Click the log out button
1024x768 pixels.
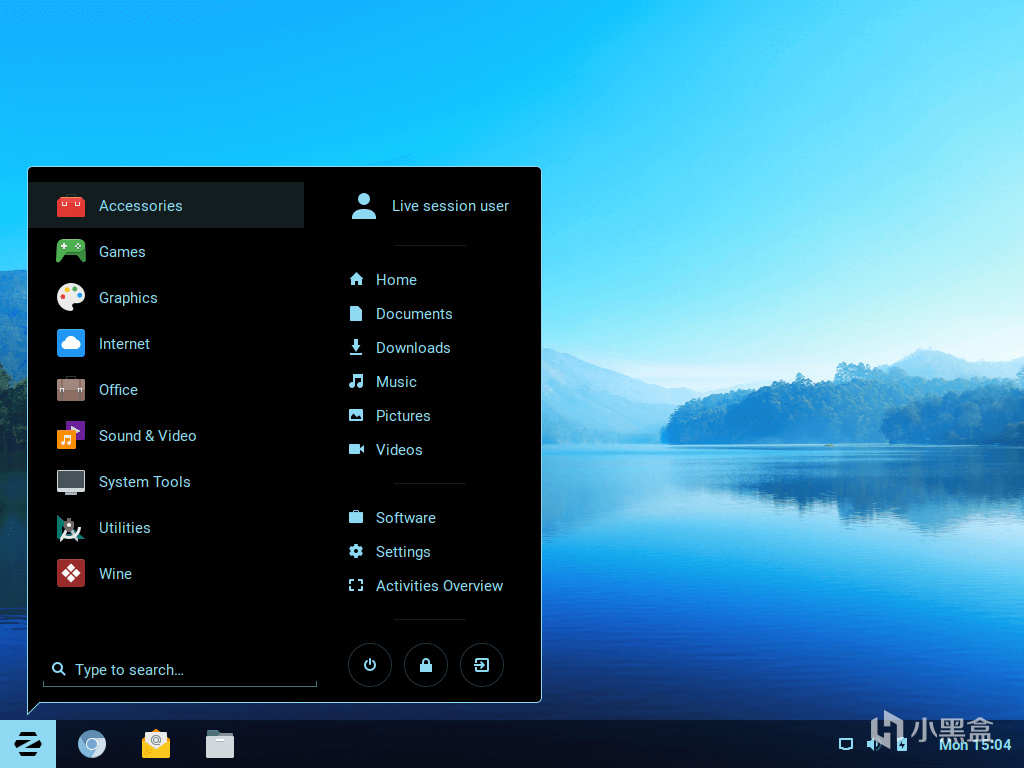coord(482,665)
